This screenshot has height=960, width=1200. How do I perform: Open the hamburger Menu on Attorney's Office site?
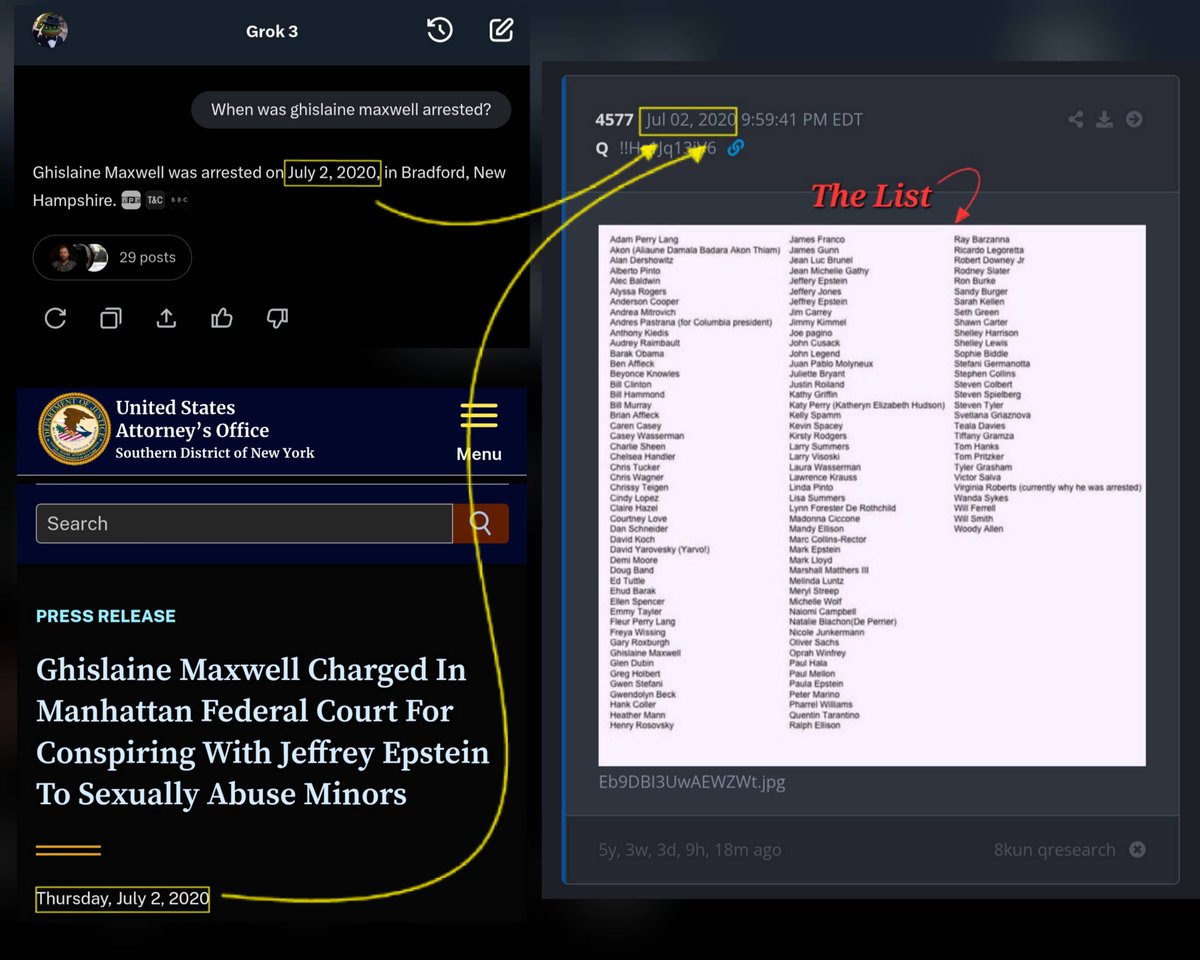click(479, 432)
